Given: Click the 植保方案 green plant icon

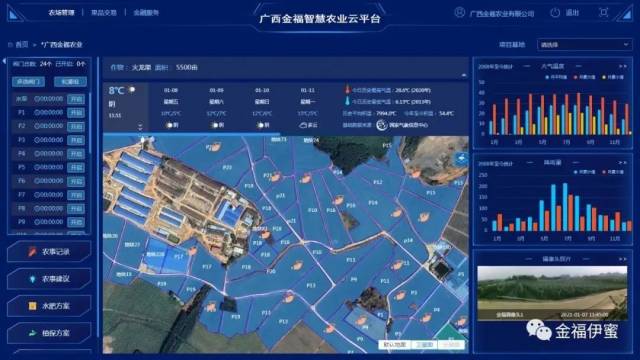Looking at the screenshot, I should [x=33, y=333].
